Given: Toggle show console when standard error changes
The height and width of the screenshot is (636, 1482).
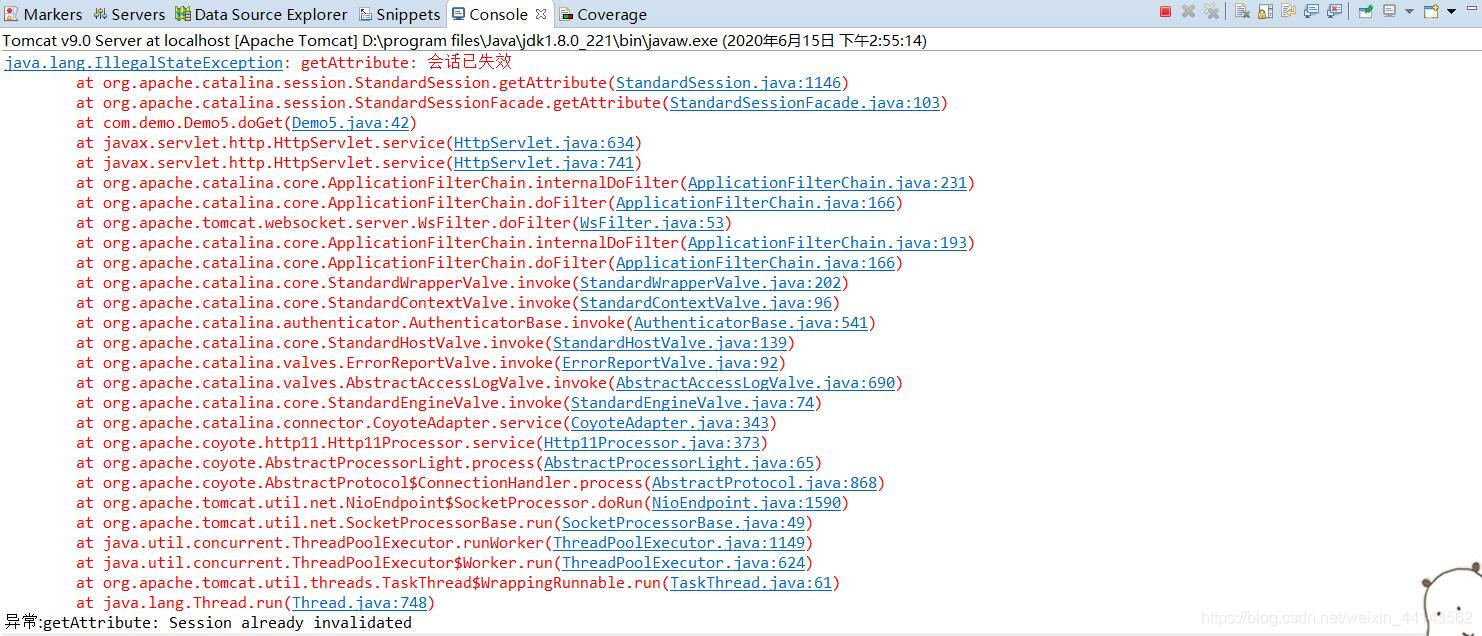Looking at the screenshot, I should click(x=1337, y=13).
